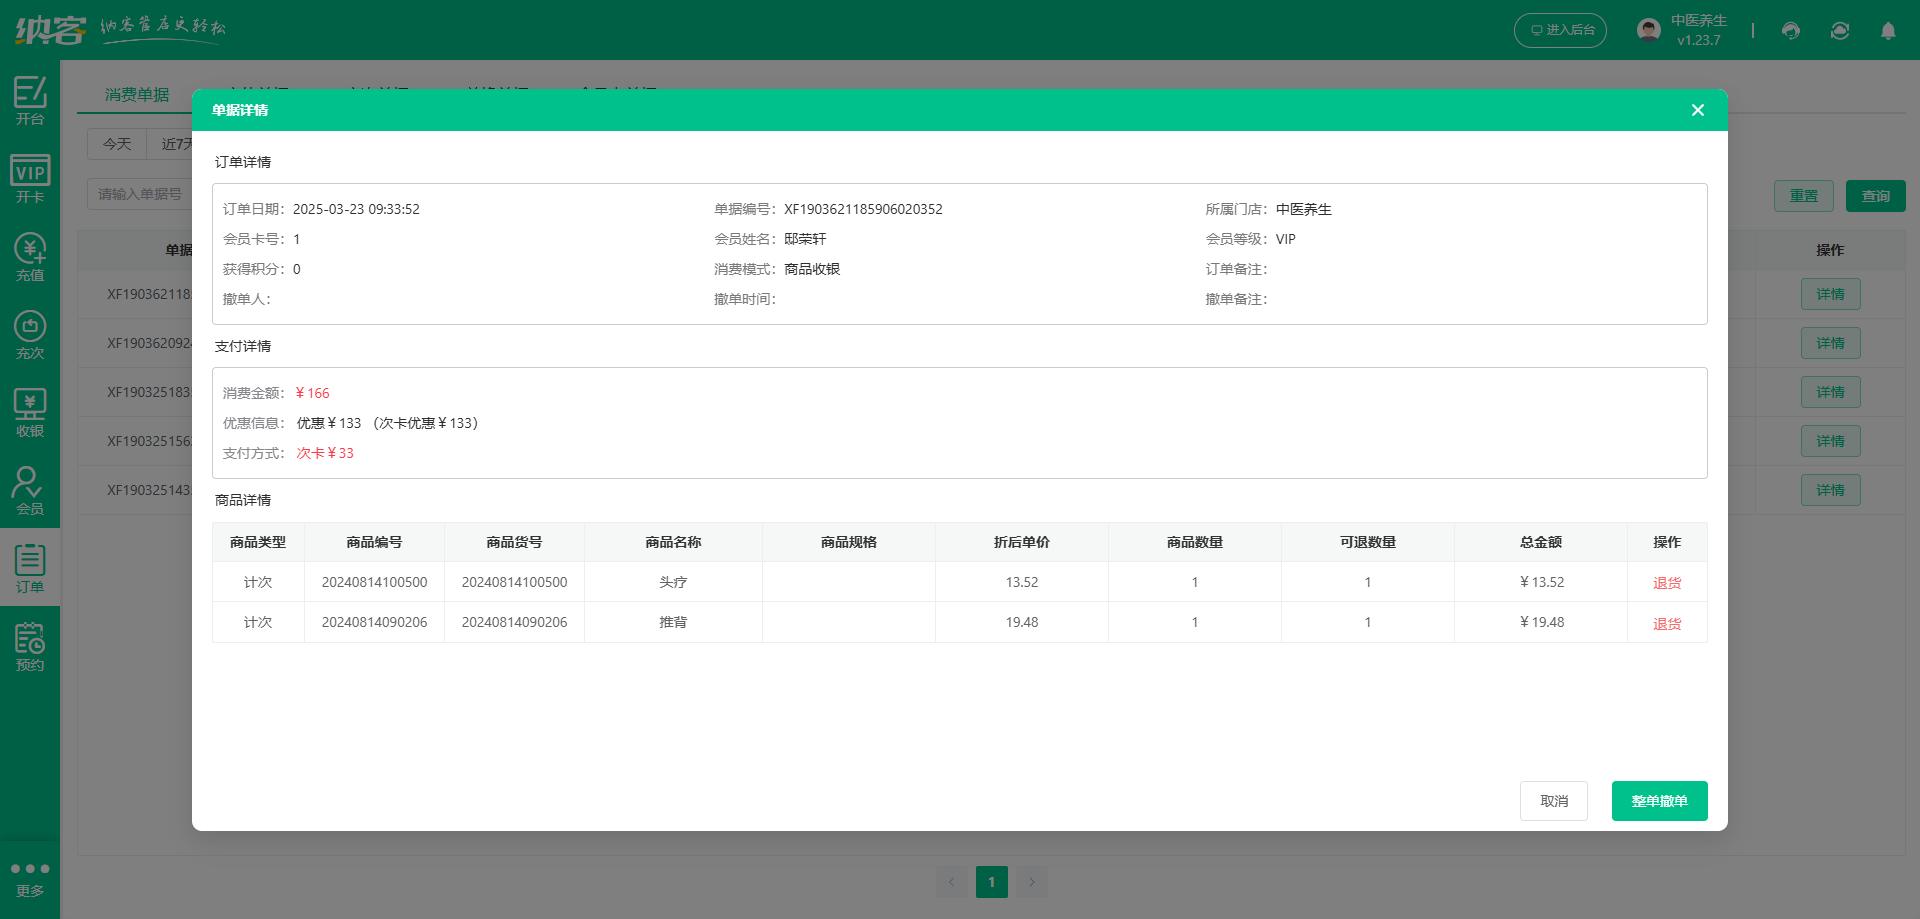Click 退货 for the 头疗 item
The height and width of the screenshot is (919, 1920).
coord(1667,582)
